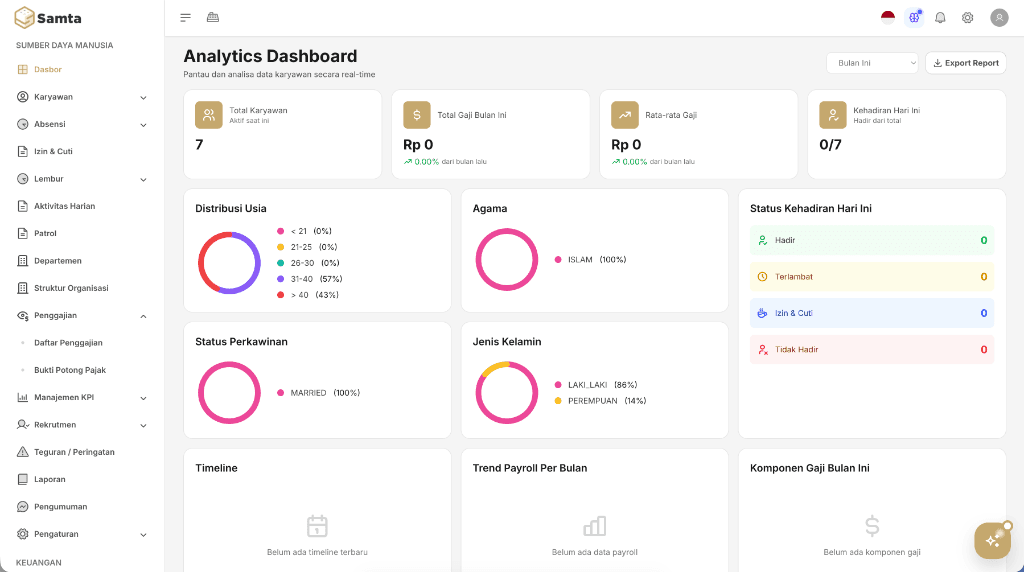Click the PEREMPUAN yellow legend dot
This screenshot has height=572, width=1024.
point(558,401)
